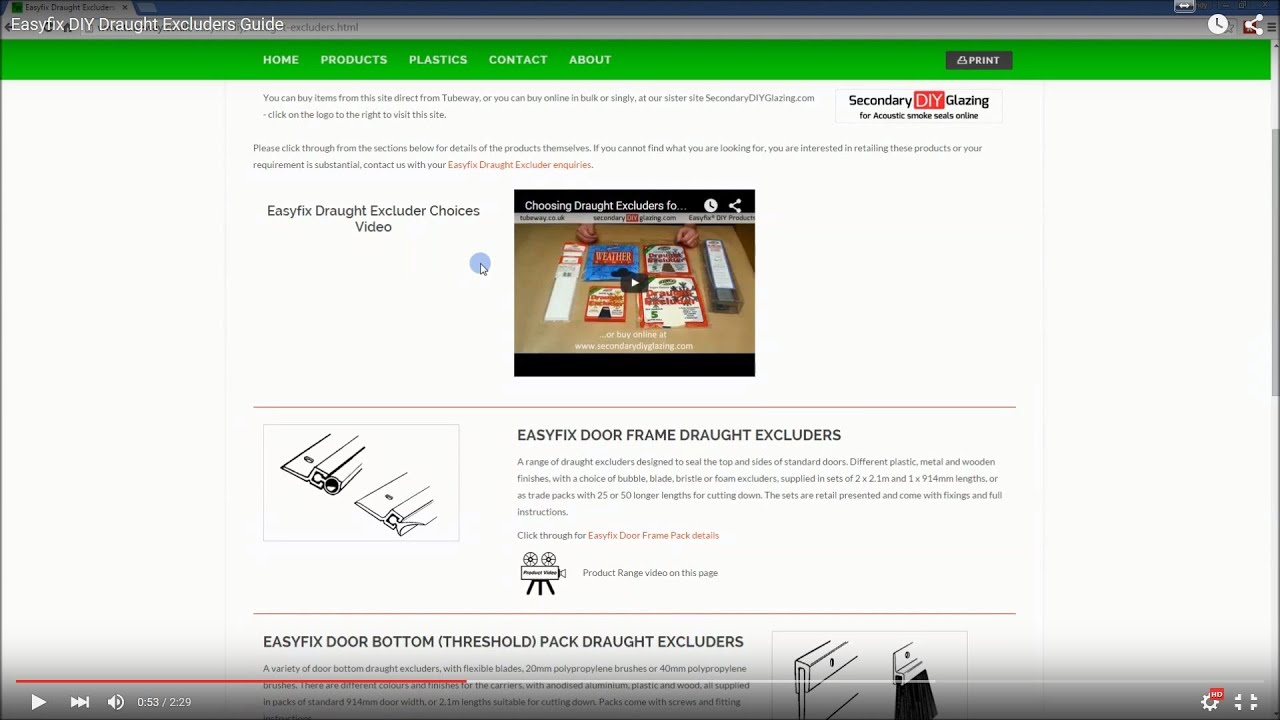Image resolution: width=1280 pixels, height=720 pixels.
Task: Open the PRODUCTS menu item
Action: [x=354, y=60]
